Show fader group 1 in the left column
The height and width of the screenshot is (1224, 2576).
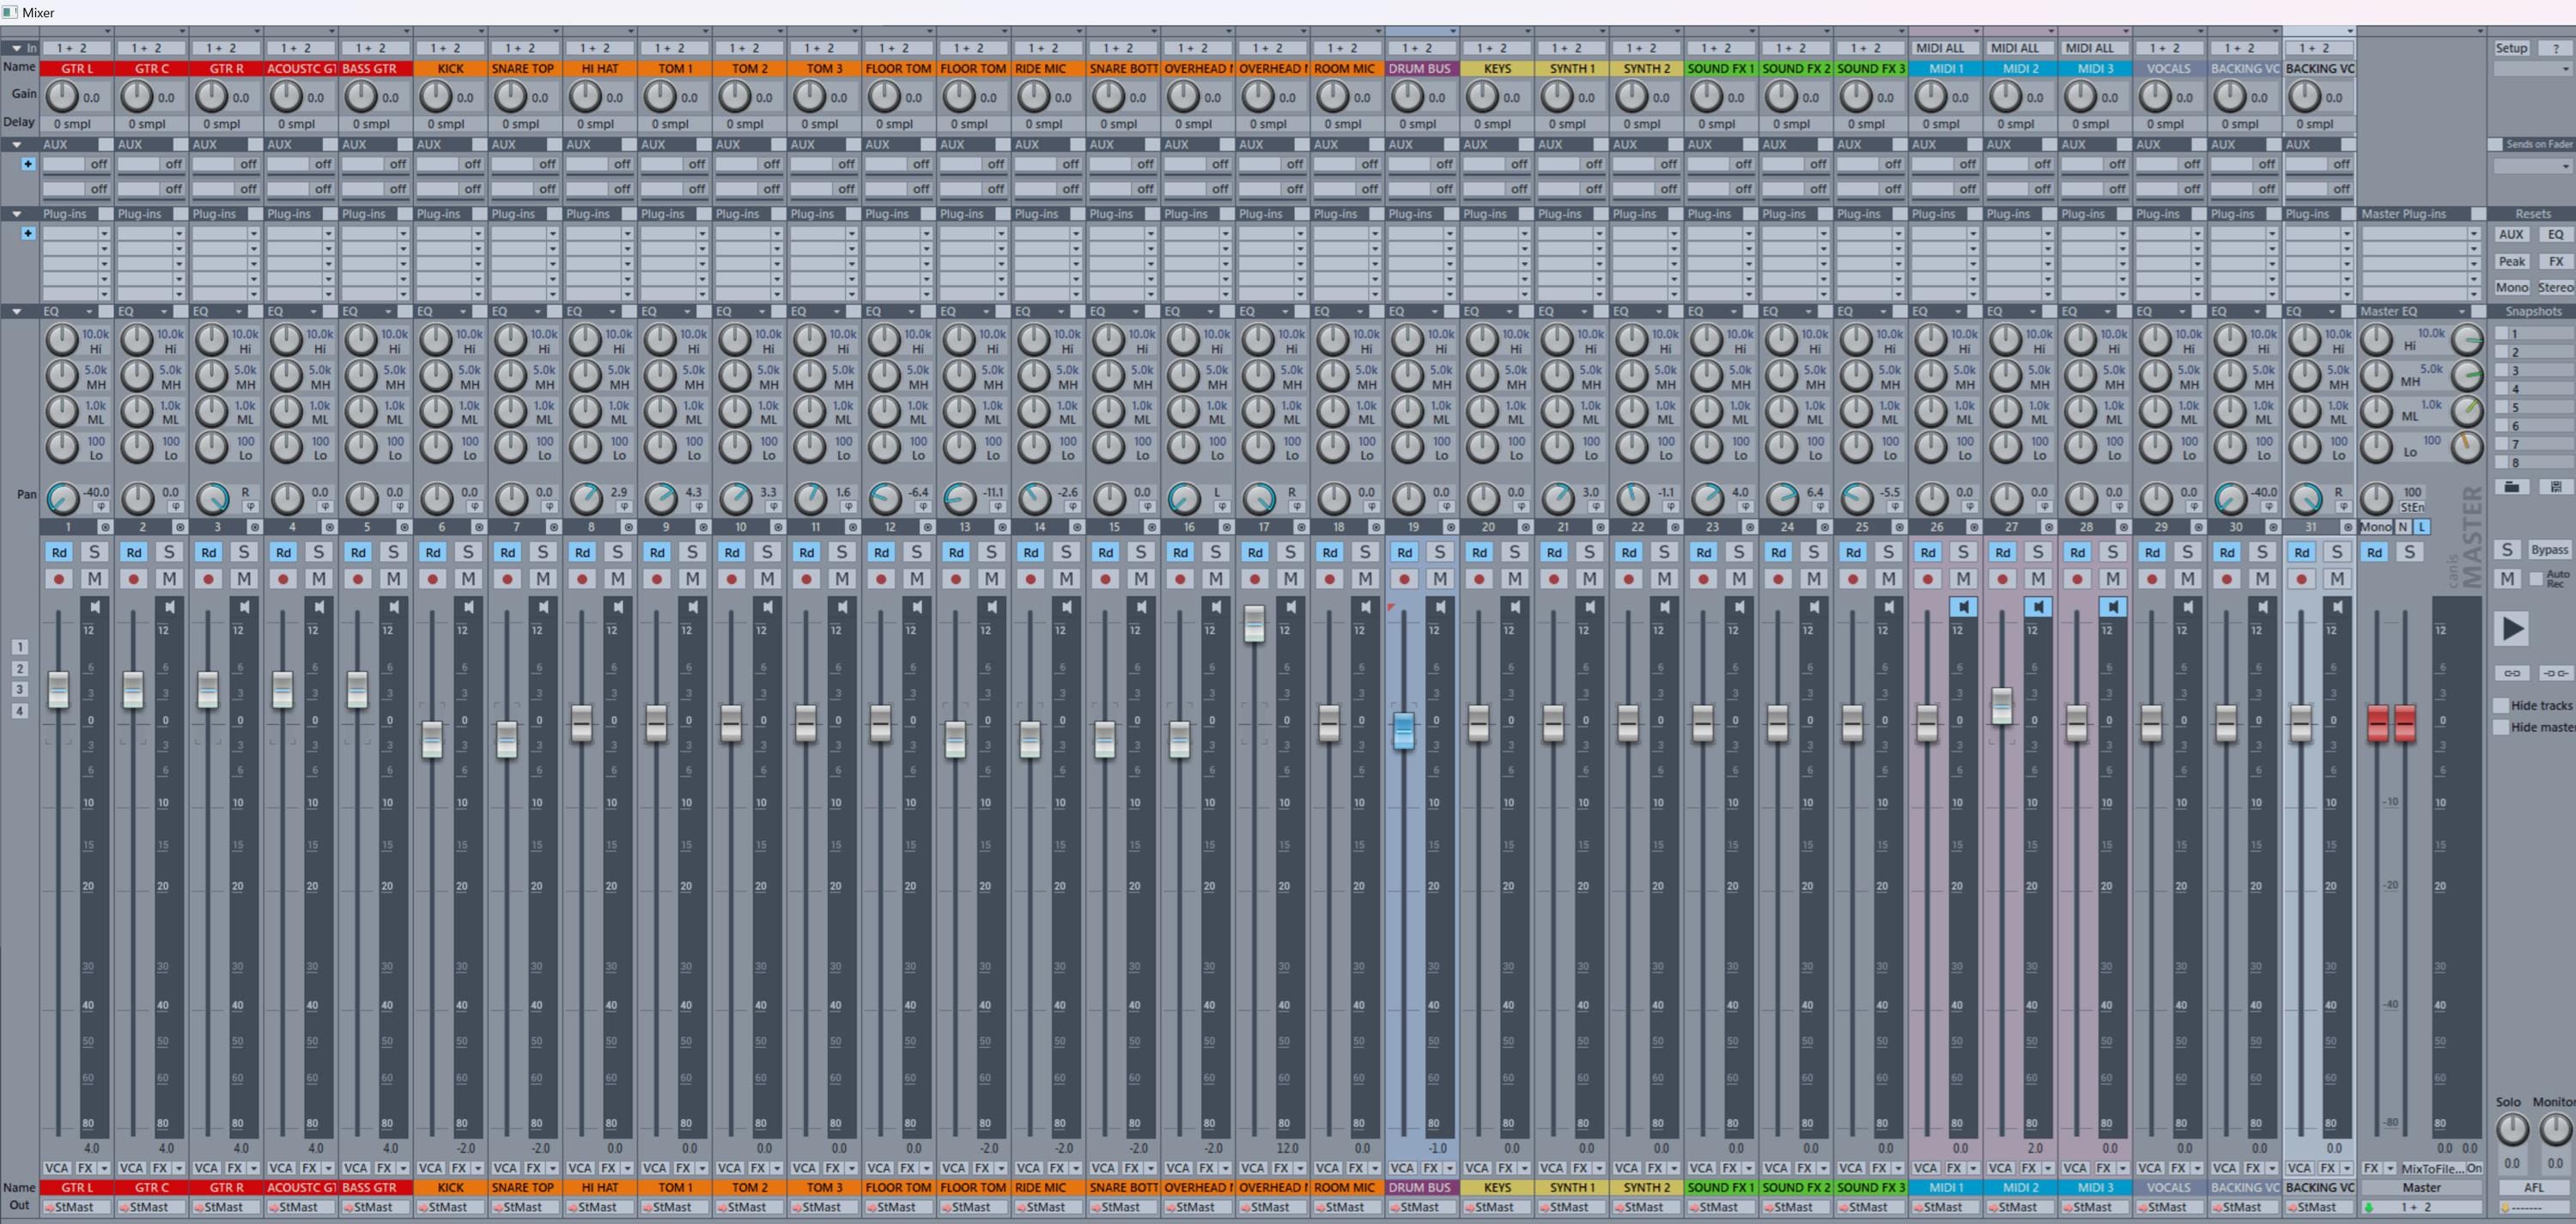[20, 647]
